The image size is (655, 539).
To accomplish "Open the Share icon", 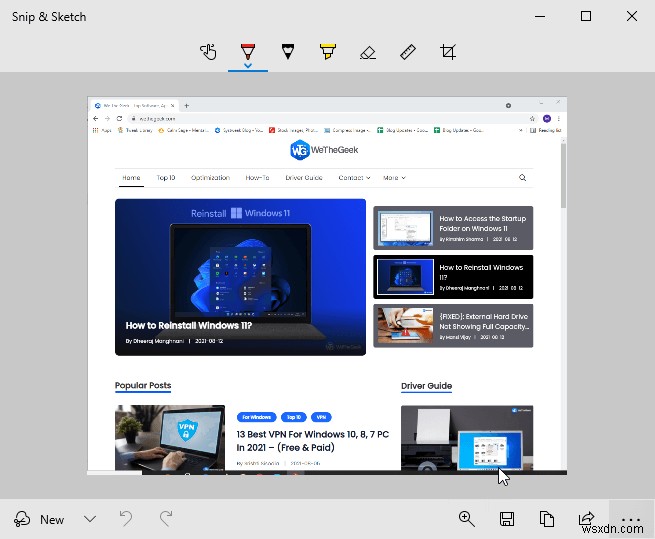I will point(586,518).
